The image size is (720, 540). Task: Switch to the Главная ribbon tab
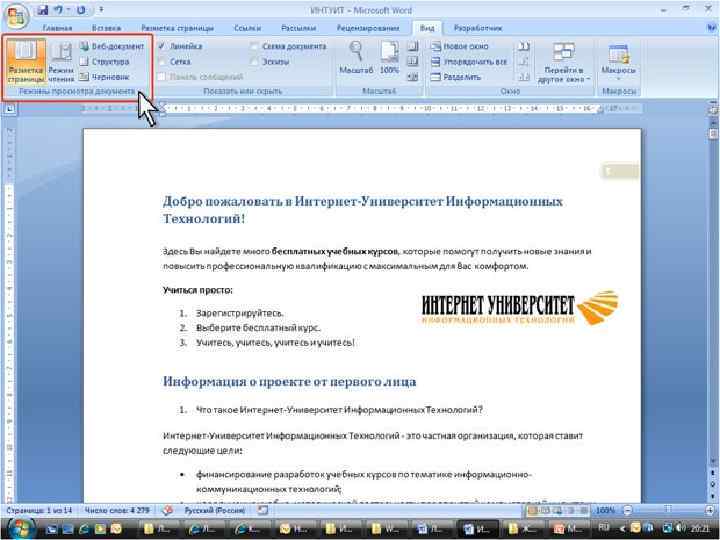coord(57,28)
